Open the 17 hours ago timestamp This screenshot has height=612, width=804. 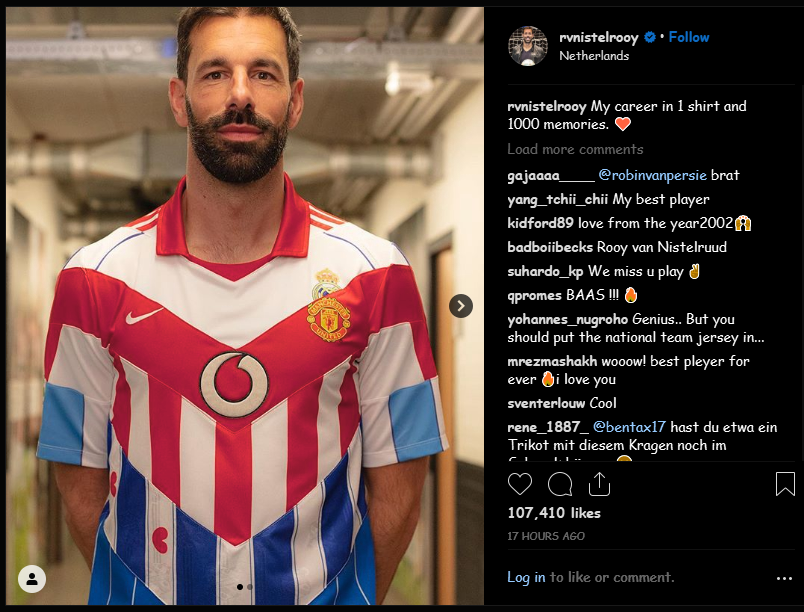546,536
